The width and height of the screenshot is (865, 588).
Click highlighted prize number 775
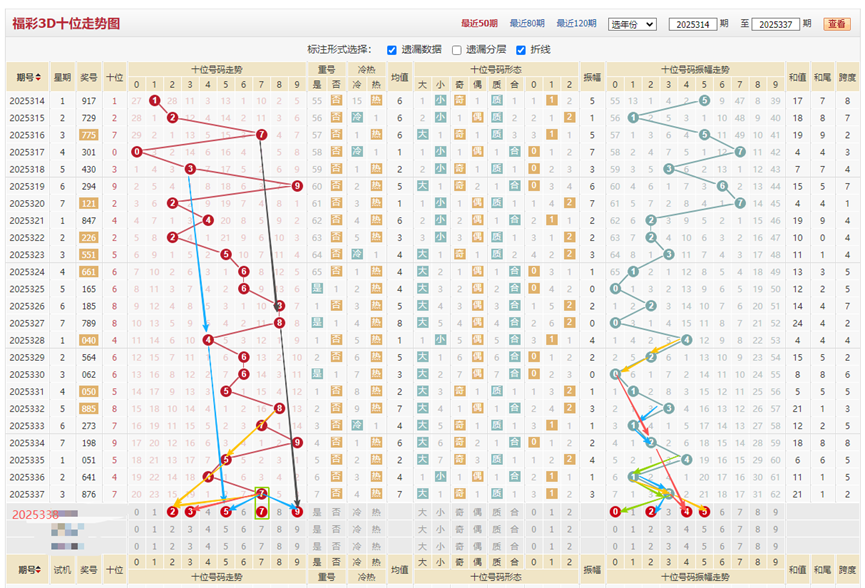89,135
